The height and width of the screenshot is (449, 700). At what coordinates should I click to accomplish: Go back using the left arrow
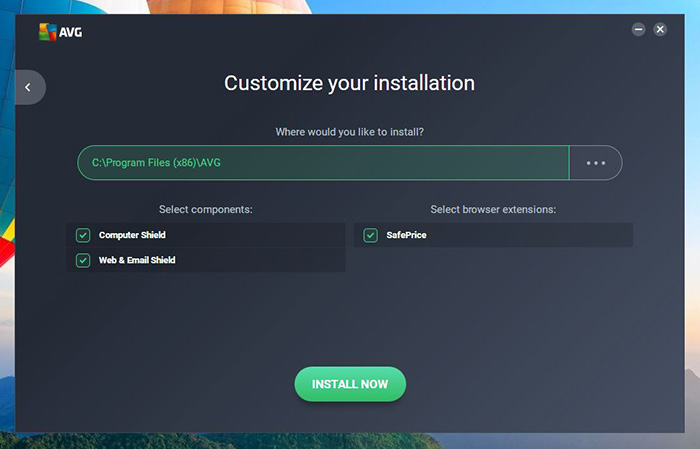[x=29, y=87]
